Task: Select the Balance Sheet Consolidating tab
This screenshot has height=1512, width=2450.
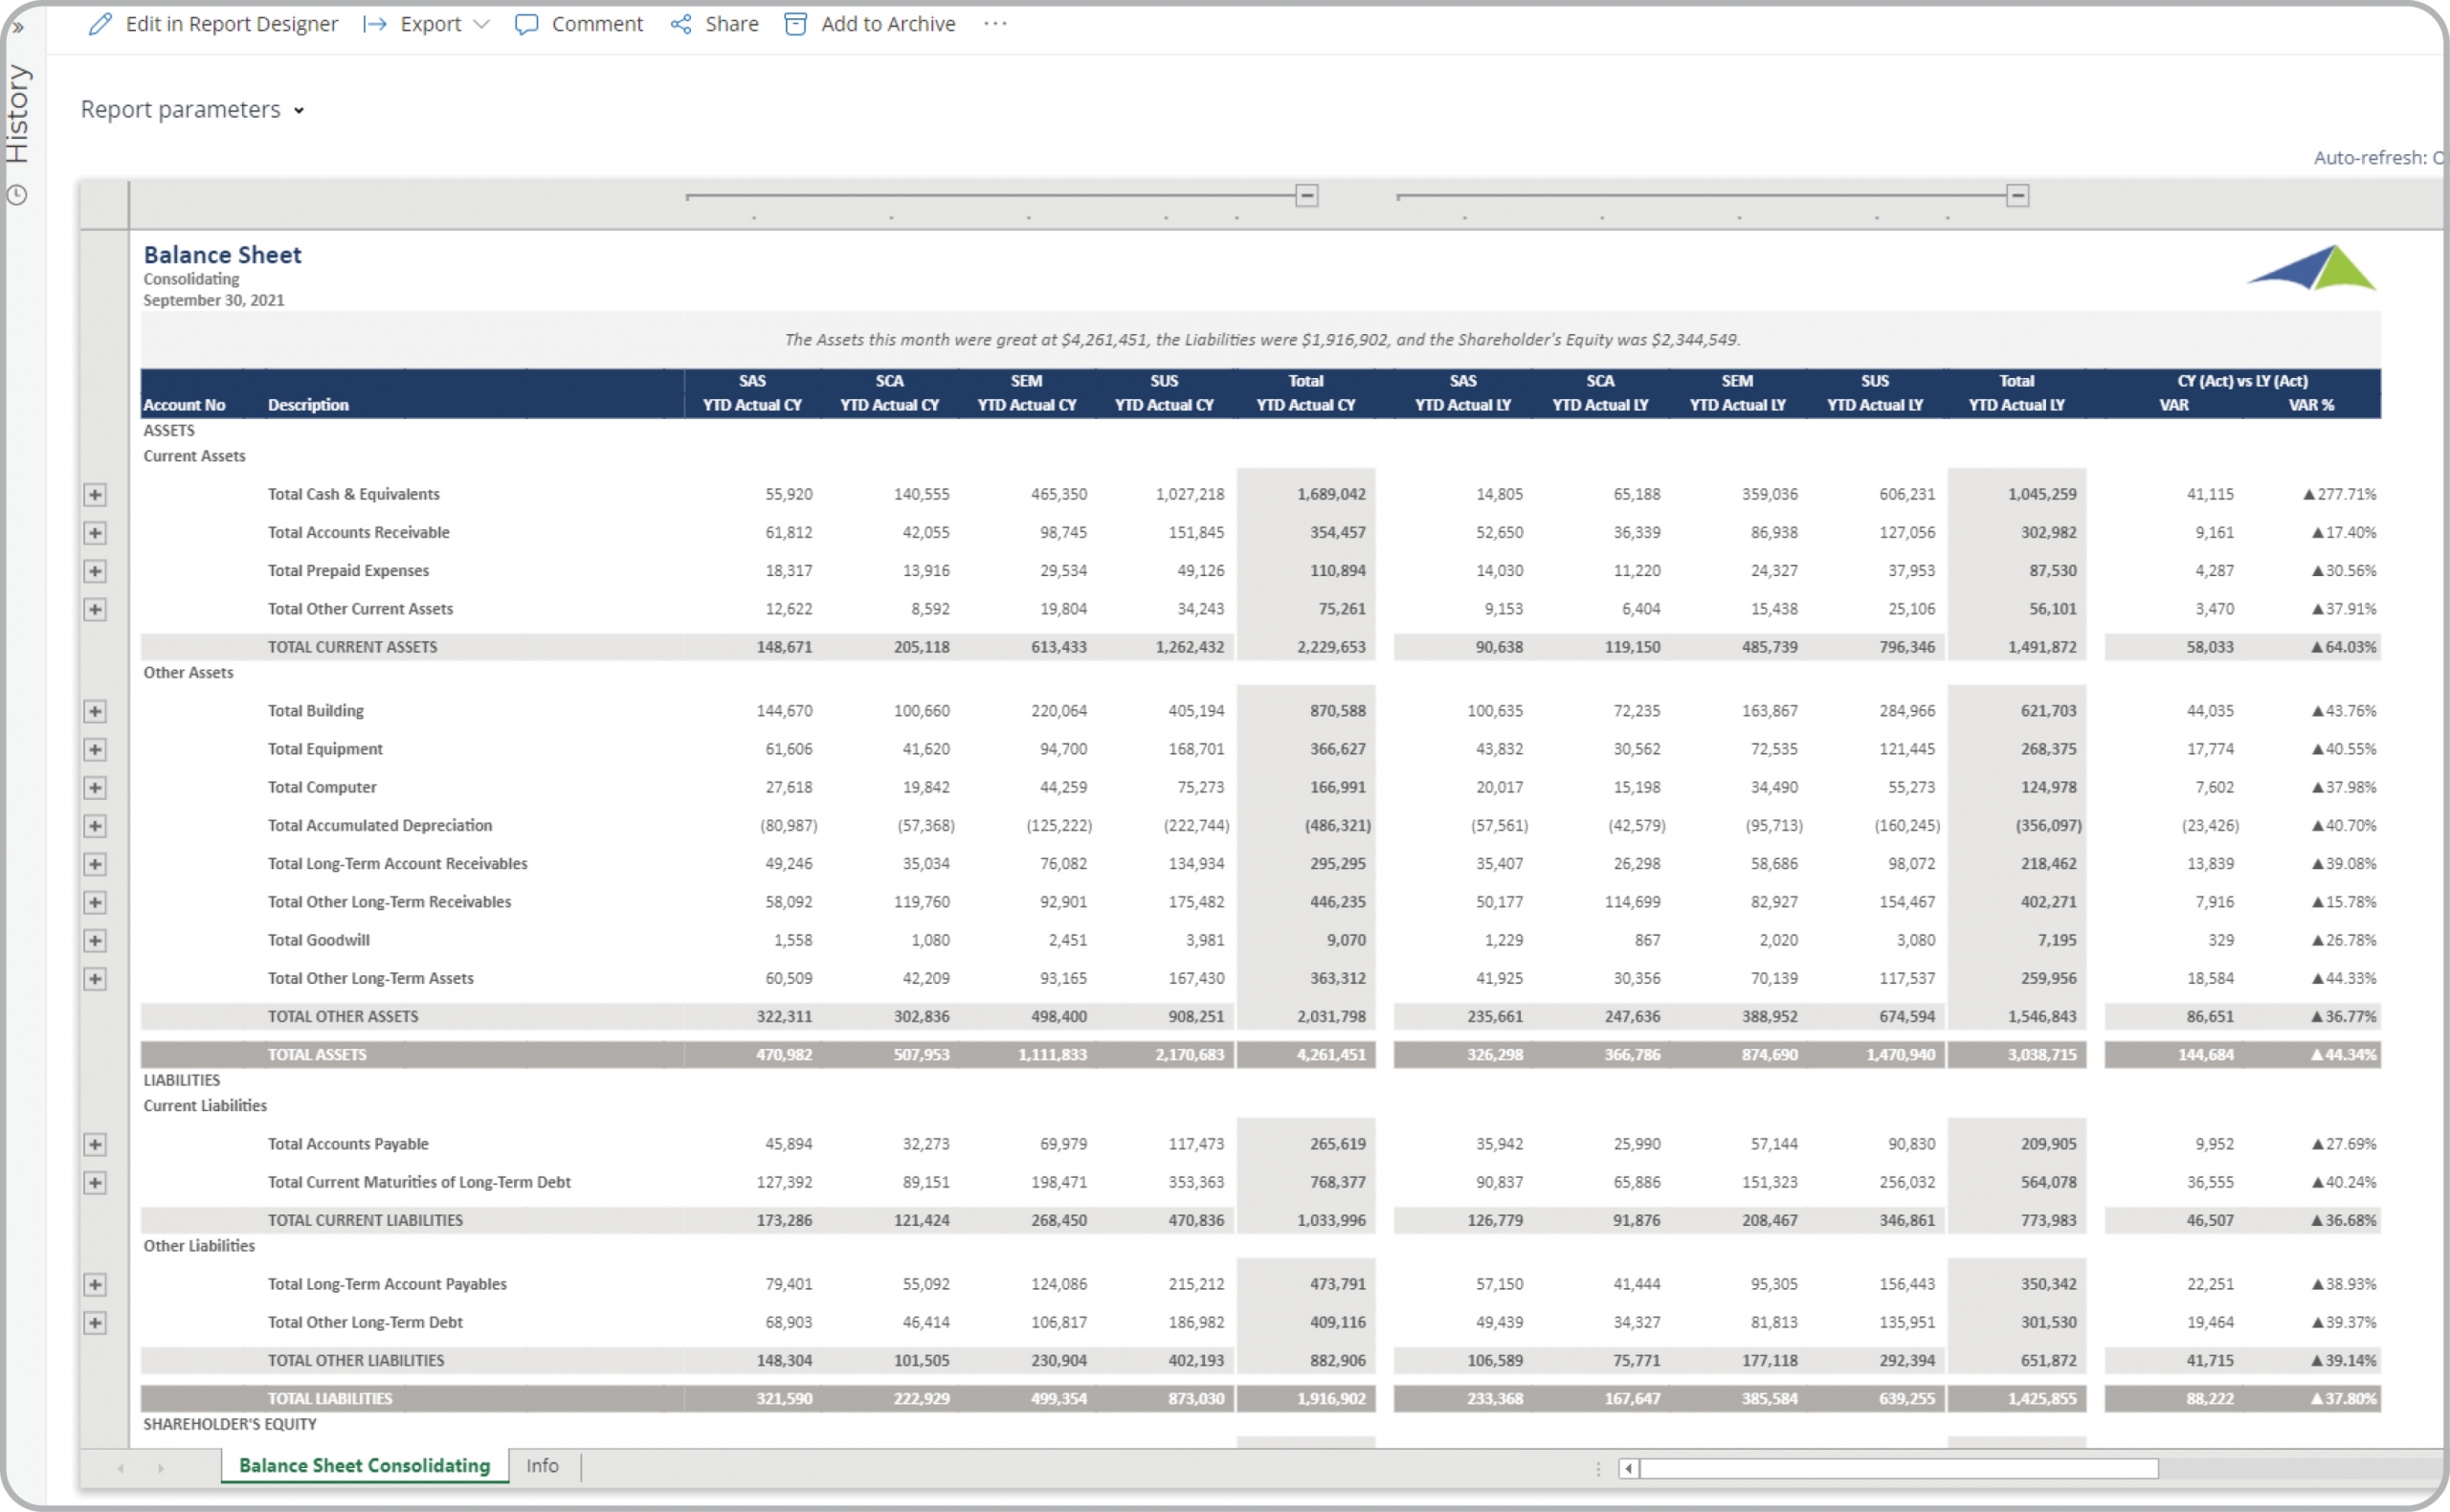Action: click(x=364, y=1465)
